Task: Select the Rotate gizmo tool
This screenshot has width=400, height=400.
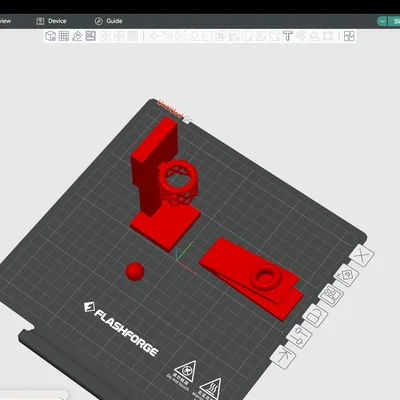Action: (167, 36)
